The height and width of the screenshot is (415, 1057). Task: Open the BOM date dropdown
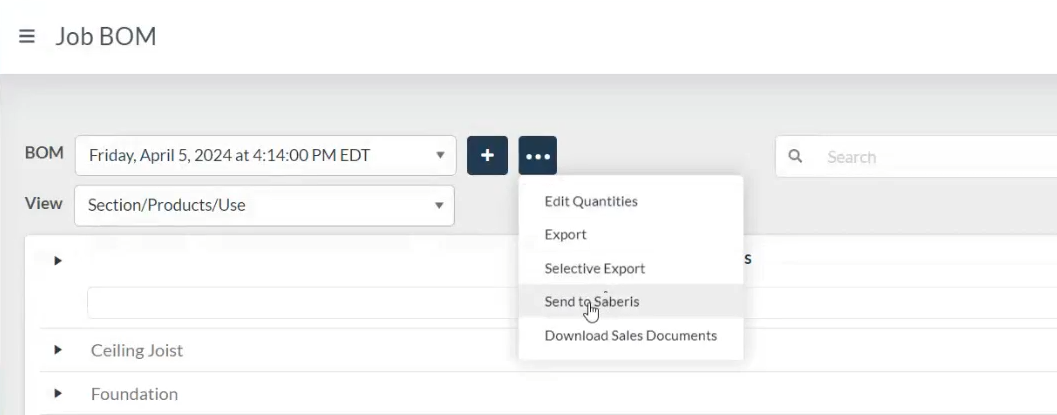click(265, 156)
